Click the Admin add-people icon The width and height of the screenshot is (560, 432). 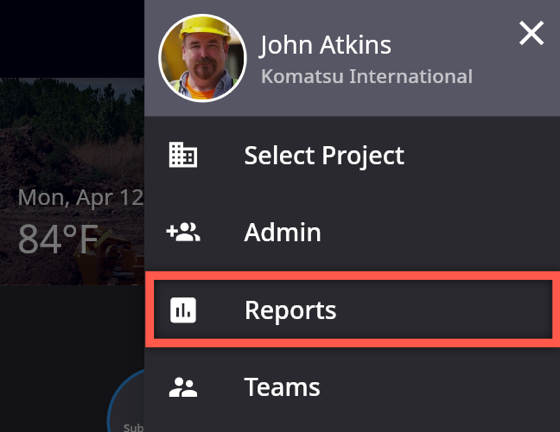pyautogui.click(x=183, y=232)
